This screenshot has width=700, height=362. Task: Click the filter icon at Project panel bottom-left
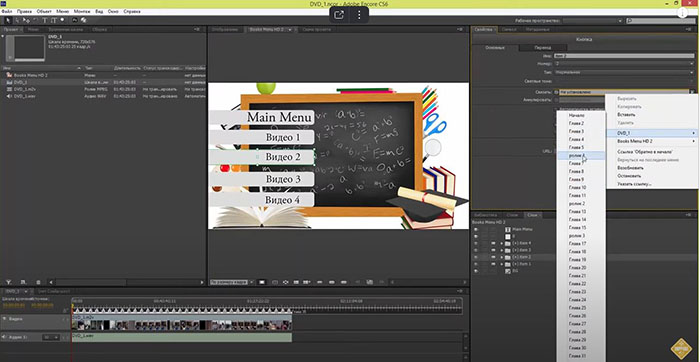click(8, 282)
